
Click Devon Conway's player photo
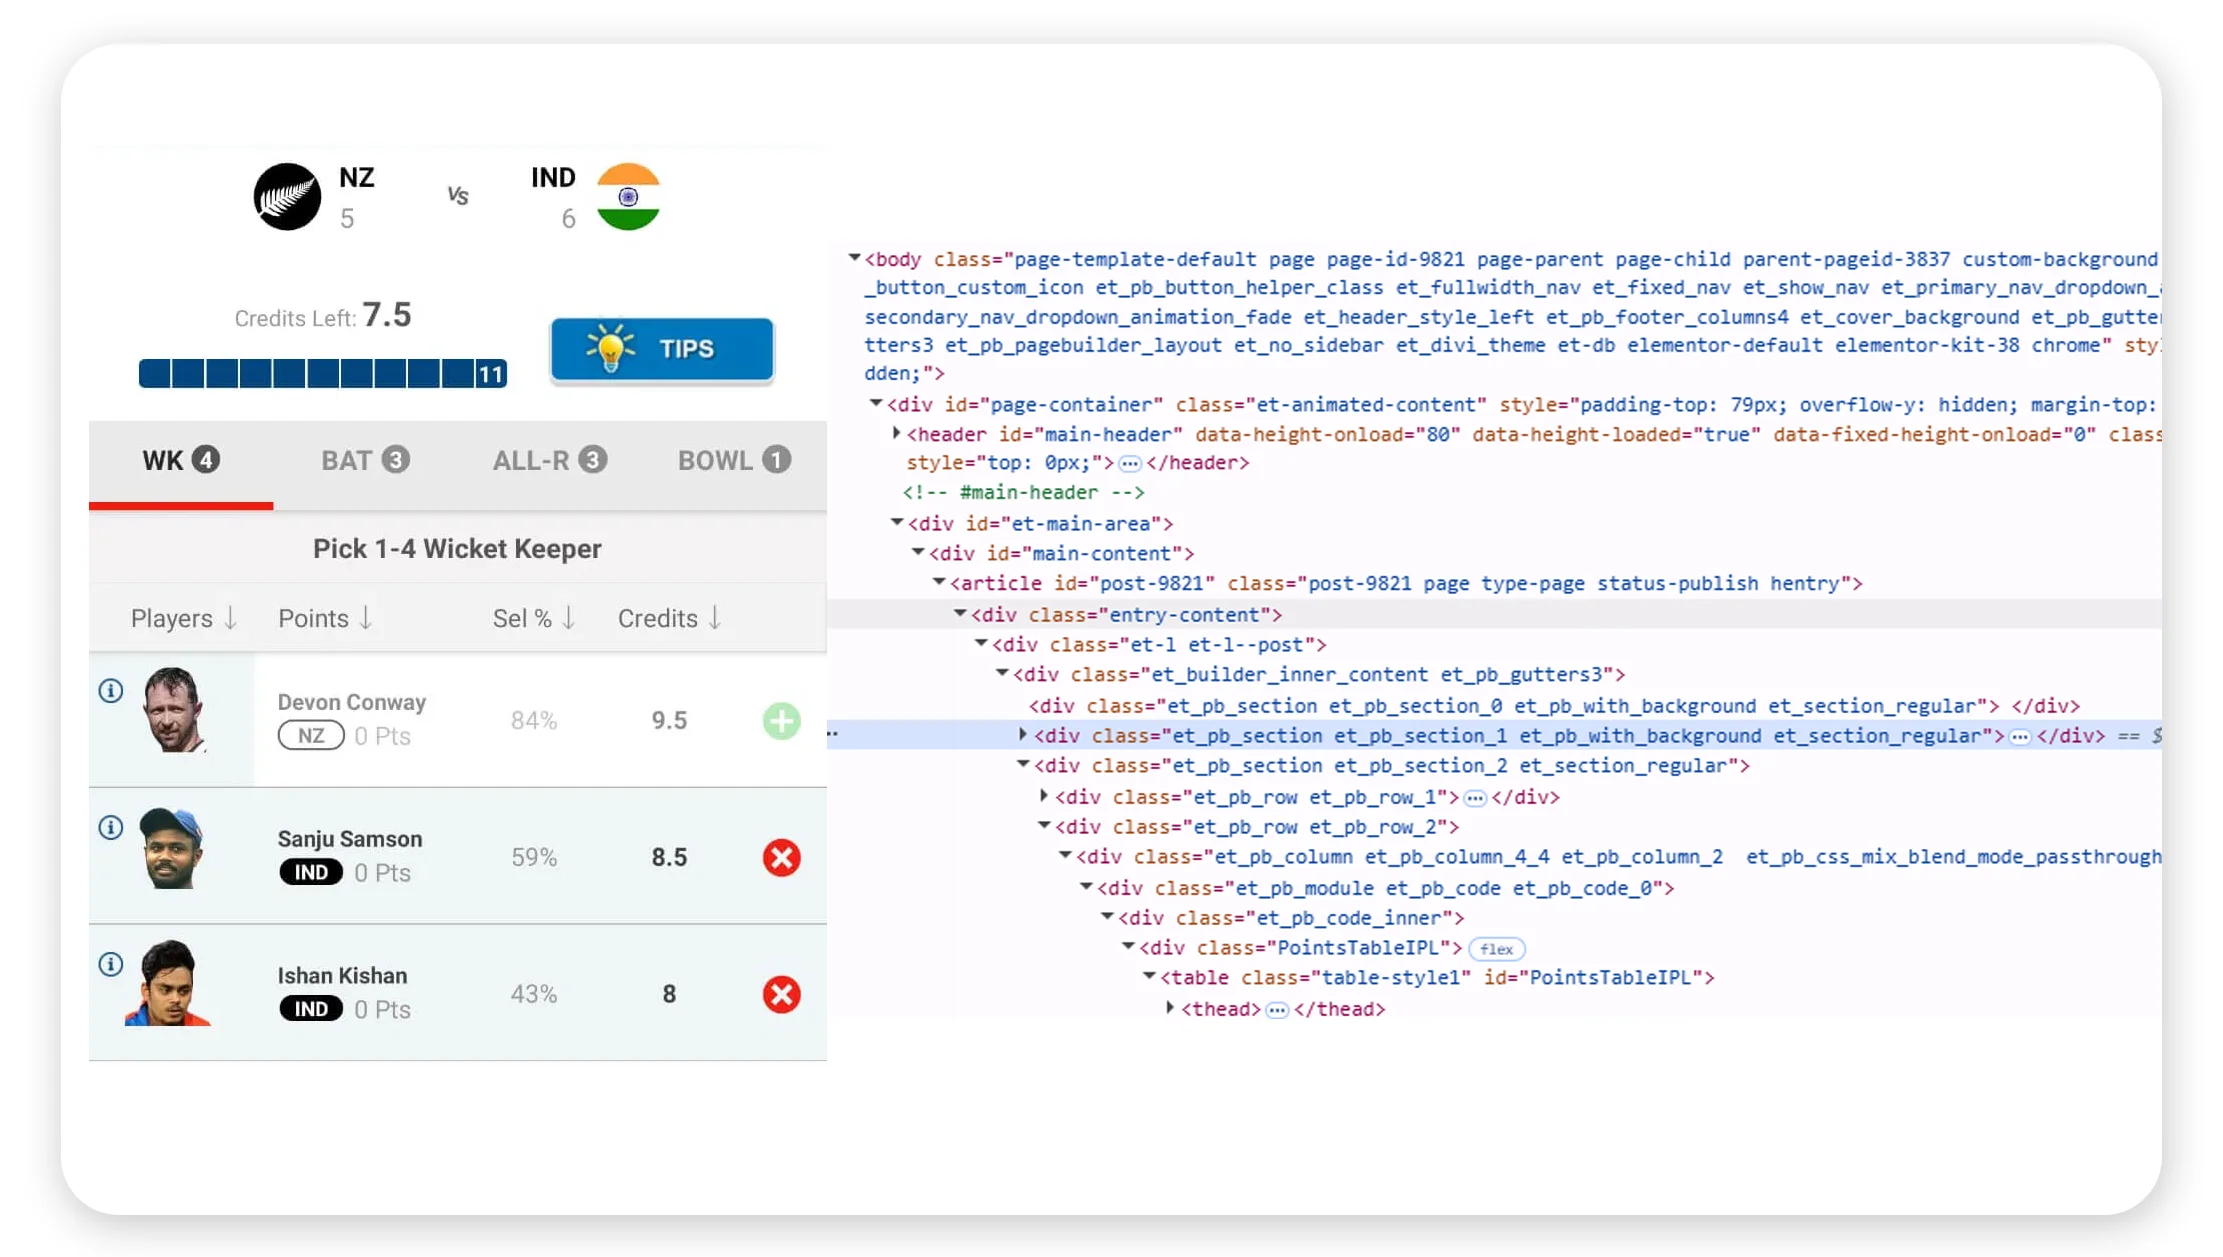(x=174, y=710)
